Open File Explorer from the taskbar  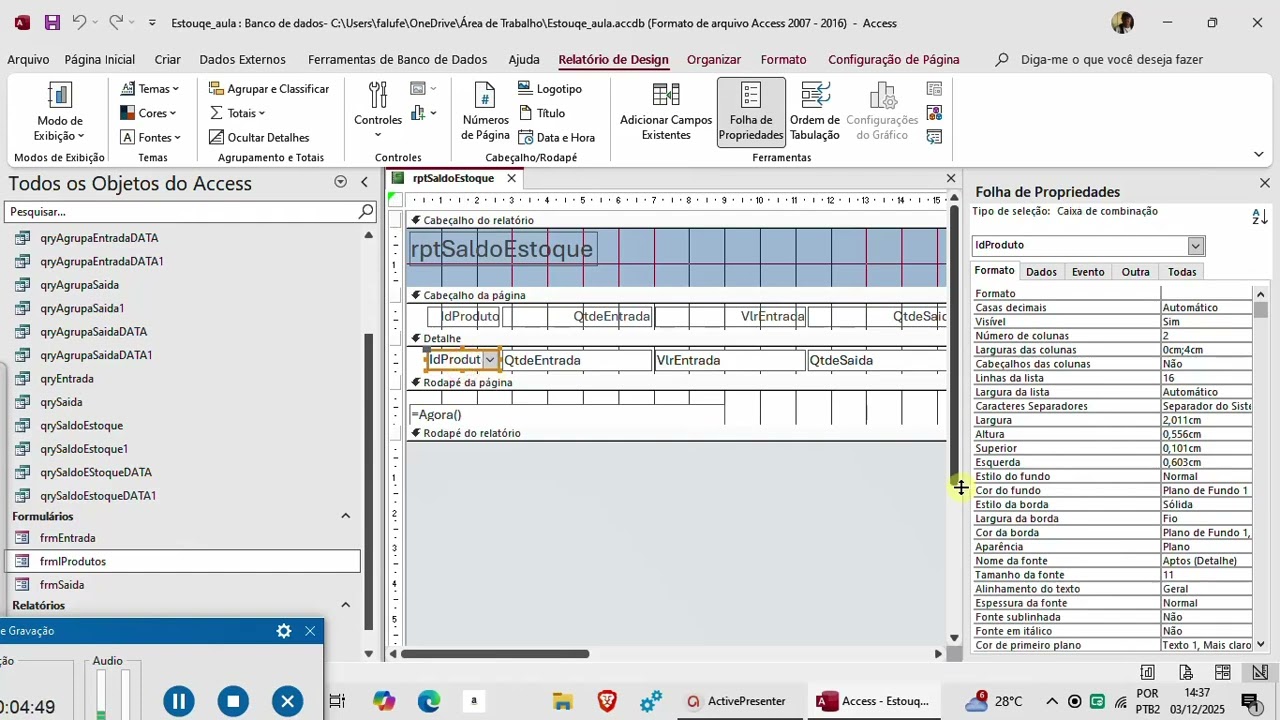[562, 701]
